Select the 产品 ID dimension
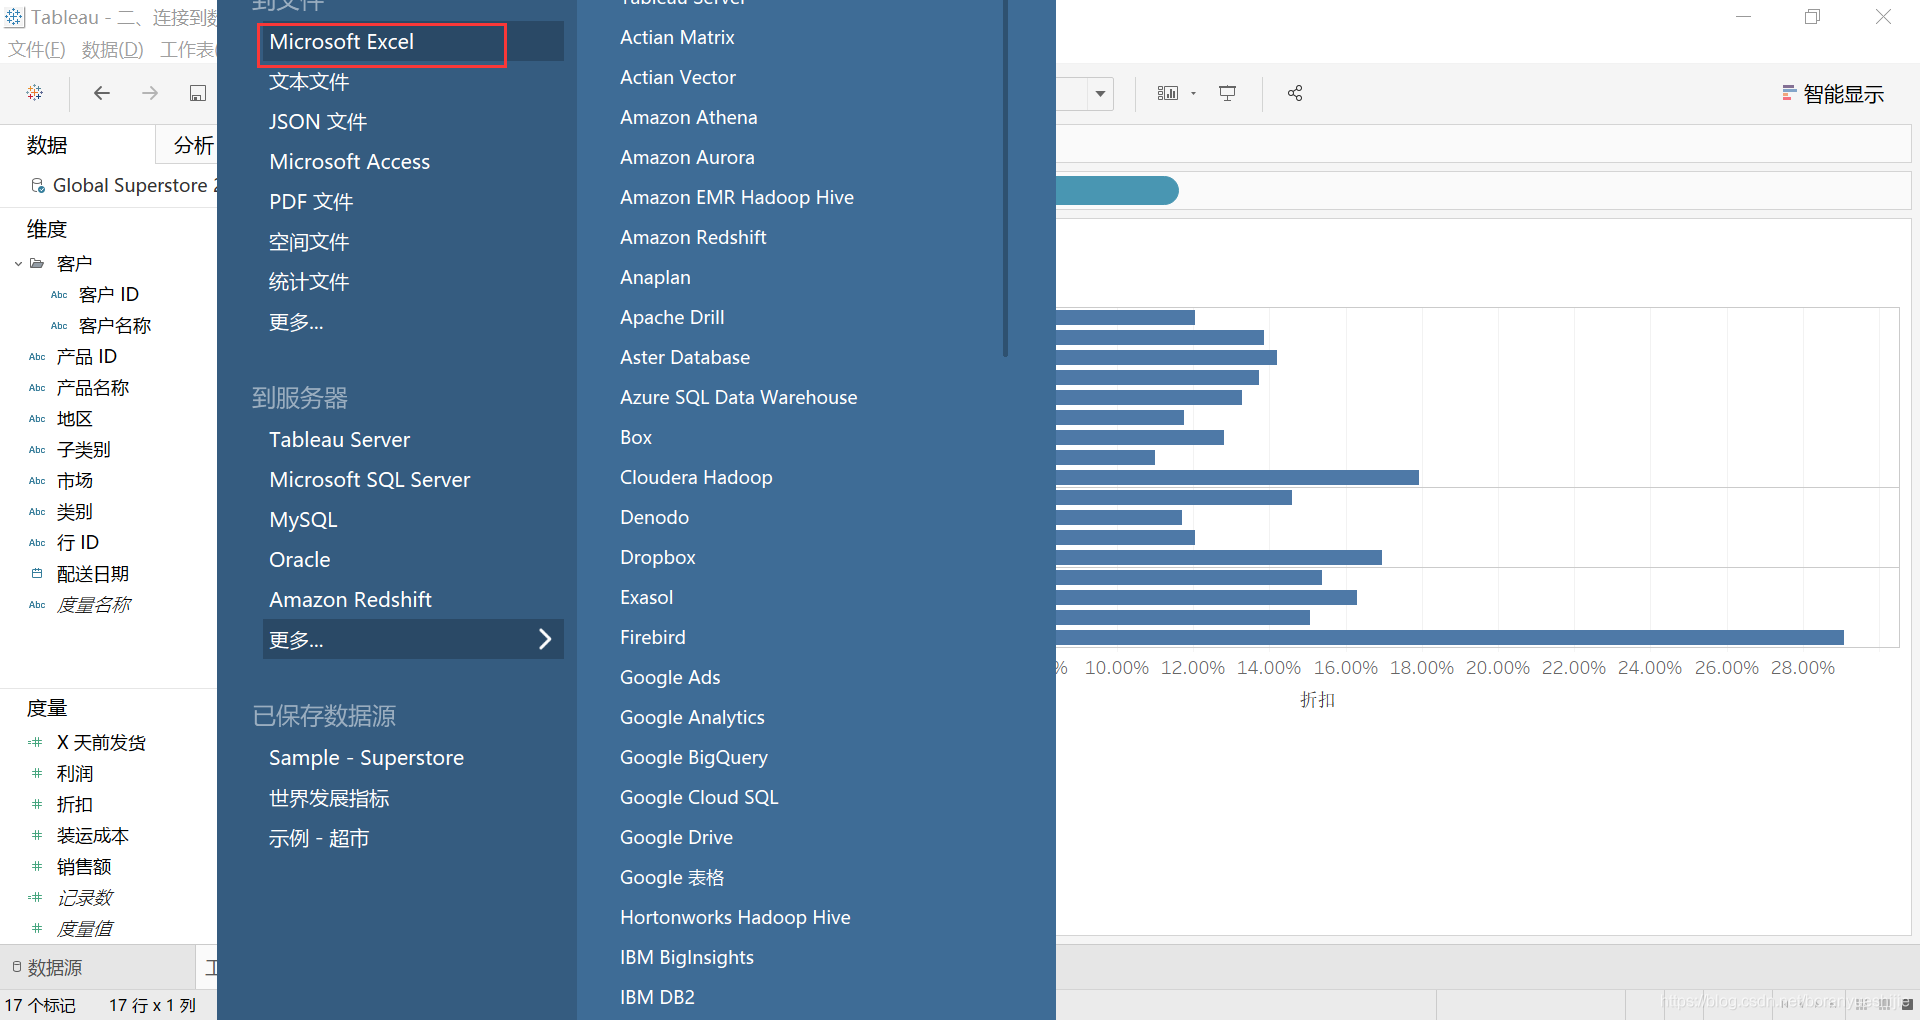 [86, 357]
